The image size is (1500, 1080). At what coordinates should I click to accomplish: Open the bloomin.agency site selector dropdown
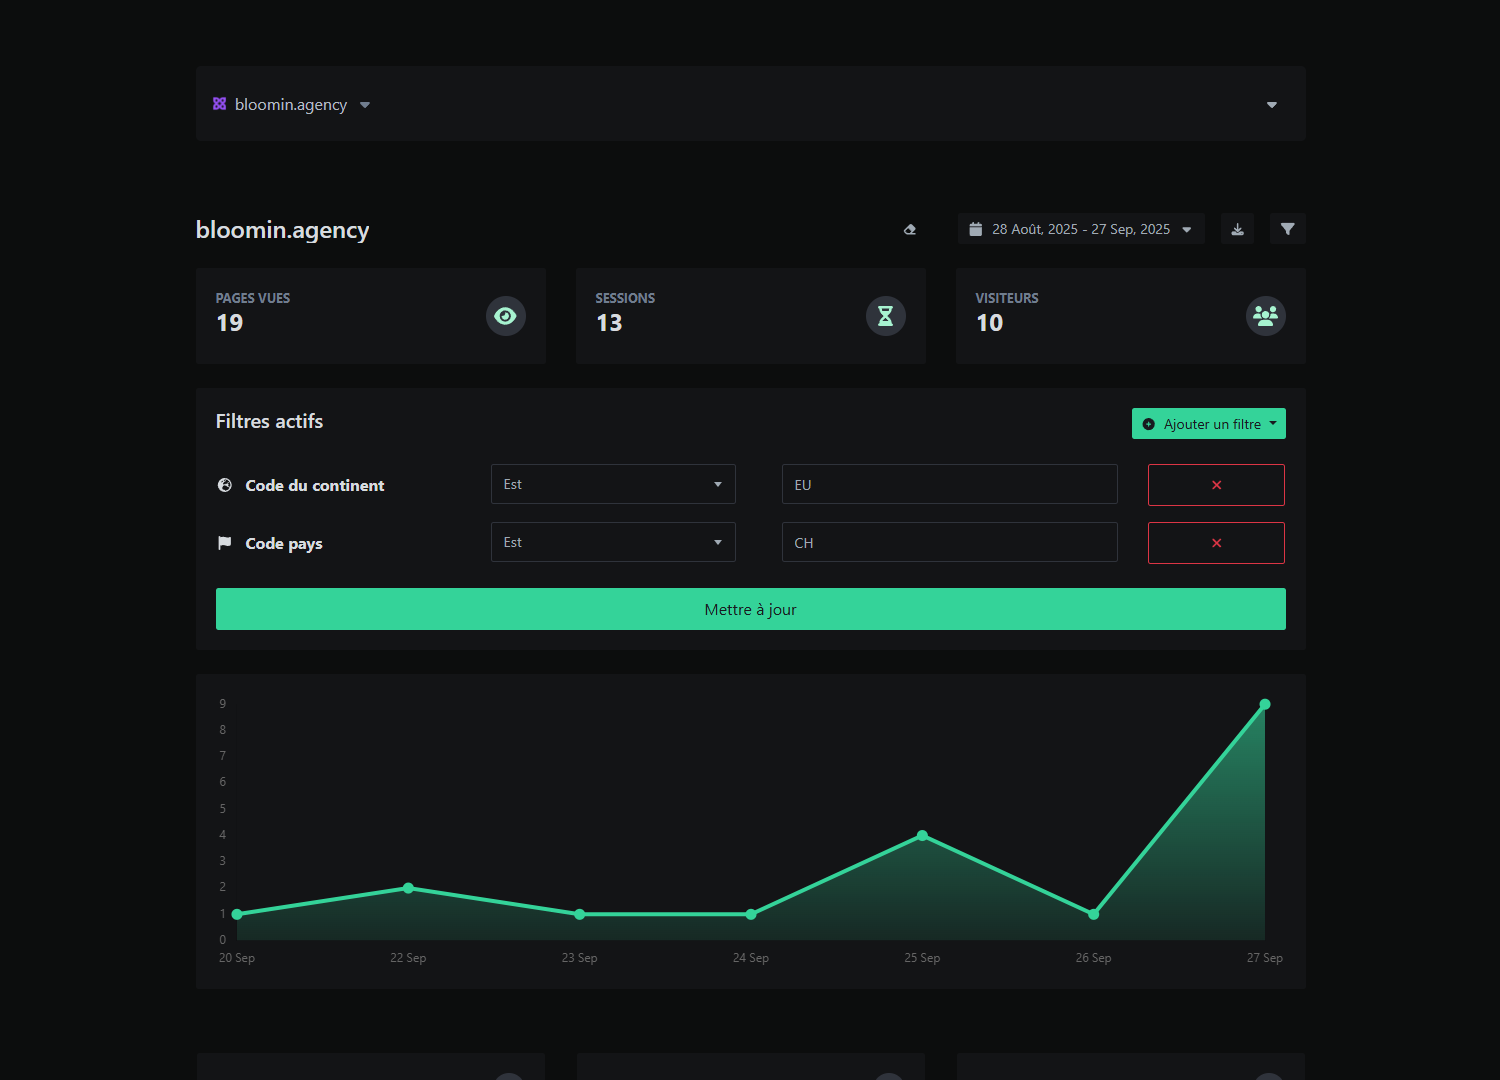point(291,105)
